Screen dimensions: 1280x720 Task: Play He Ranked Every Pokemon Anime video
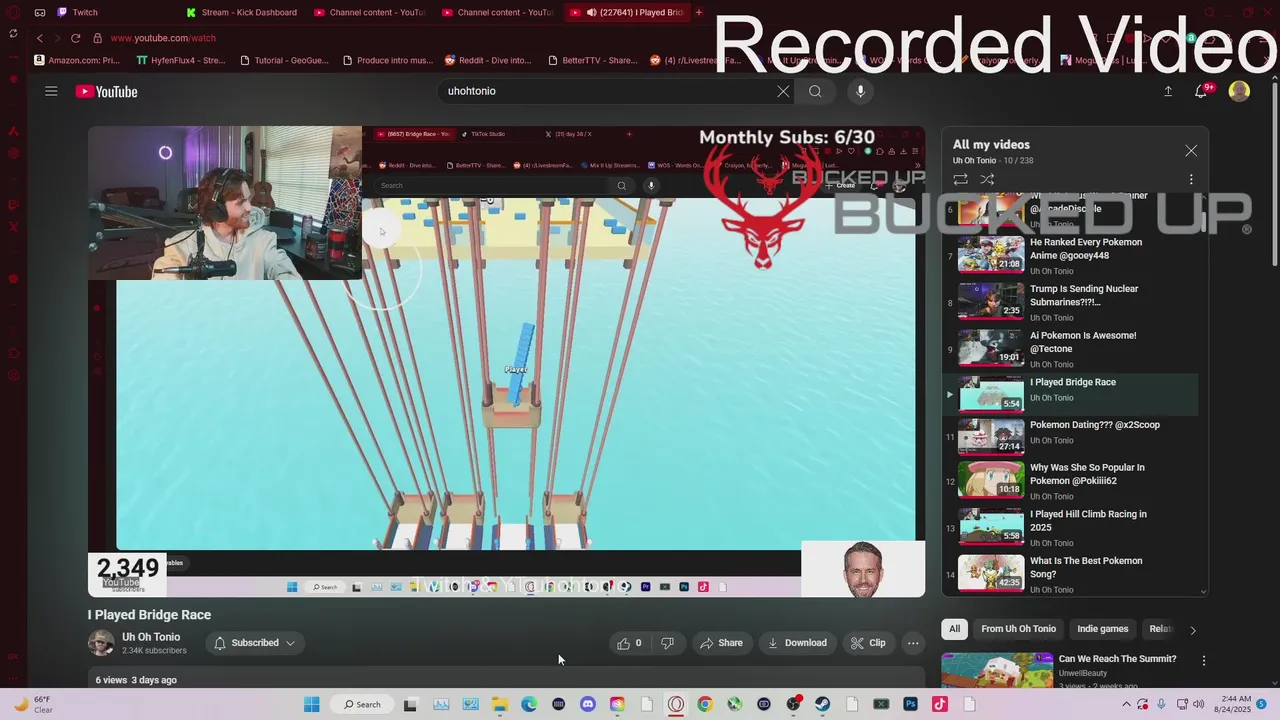(x=1070, y=255)
